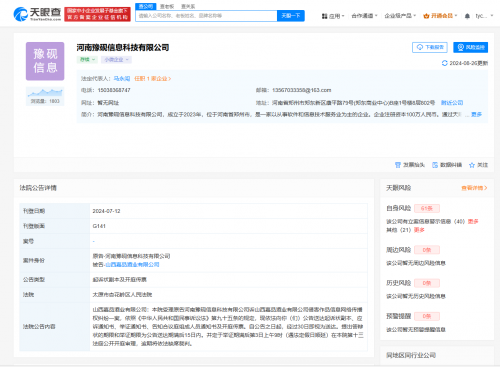Expand the 小微企业 tag dropdown
This screenshot has height=367, width=500.
pos(116,60)
